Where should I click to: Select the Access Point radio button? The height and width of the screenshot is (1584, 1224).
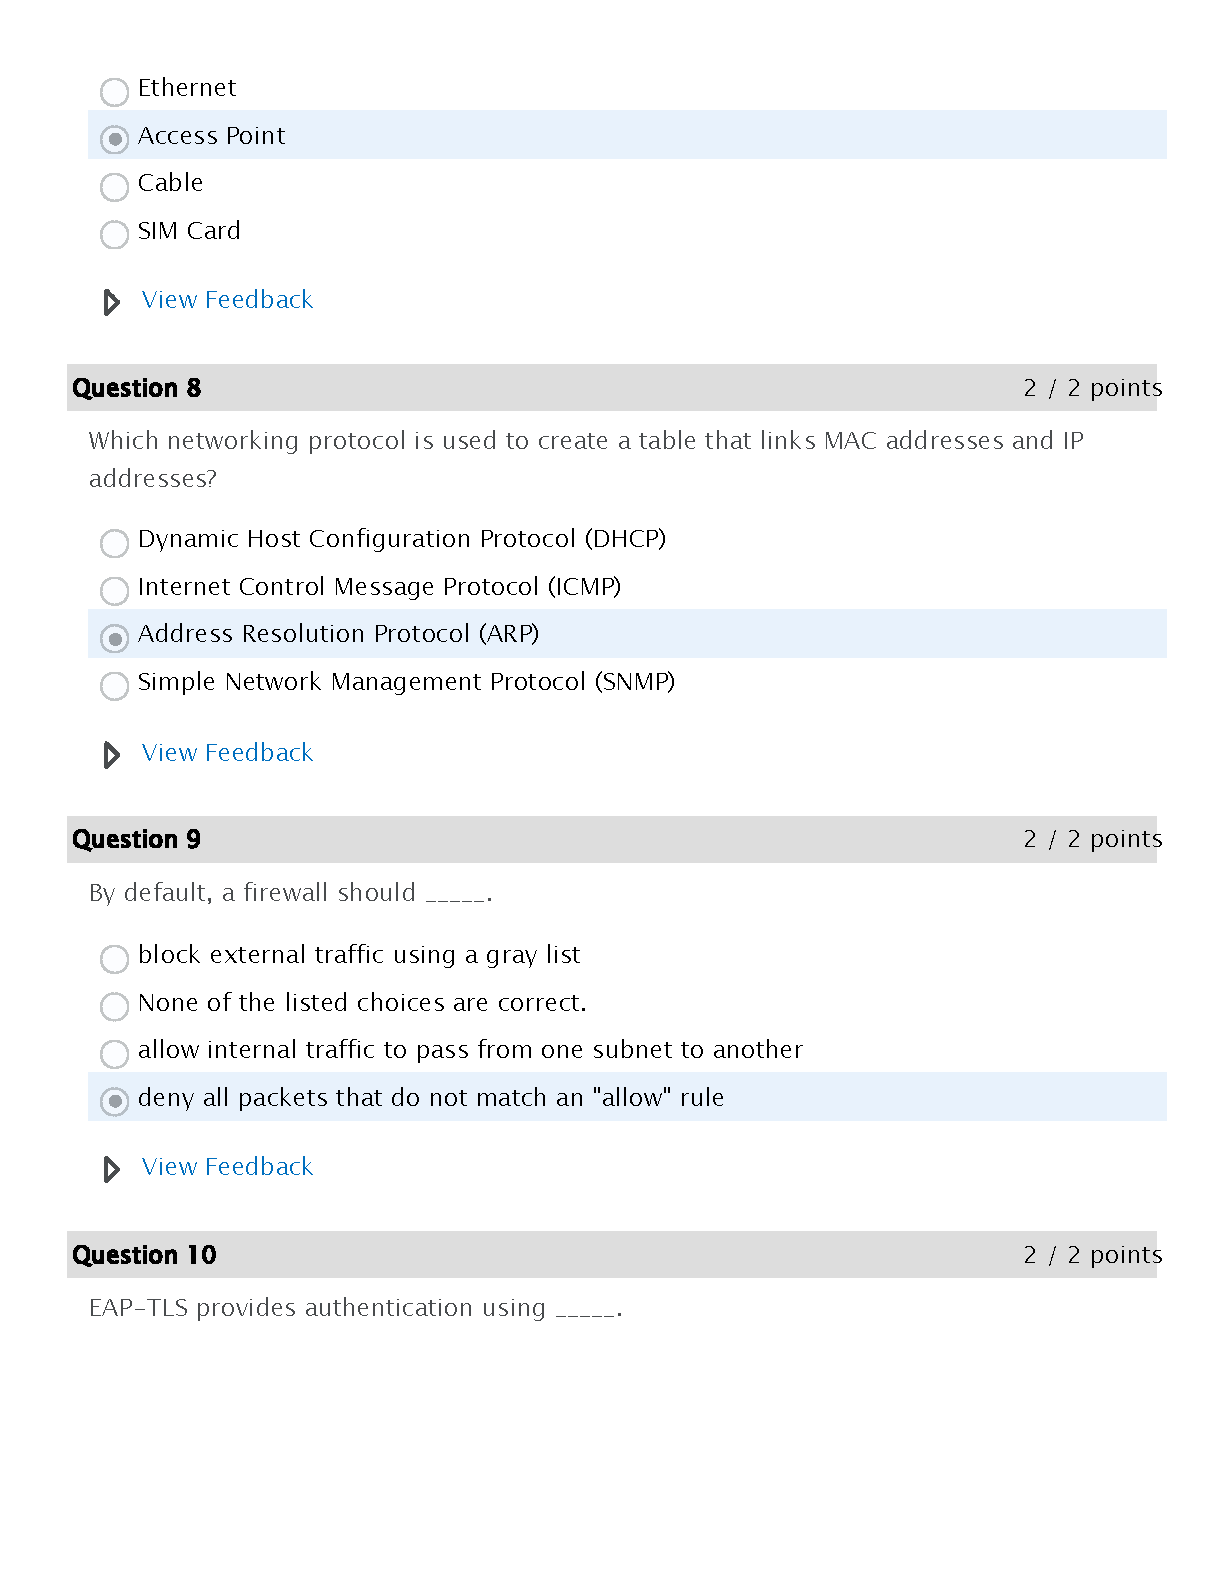click(115, 139)
